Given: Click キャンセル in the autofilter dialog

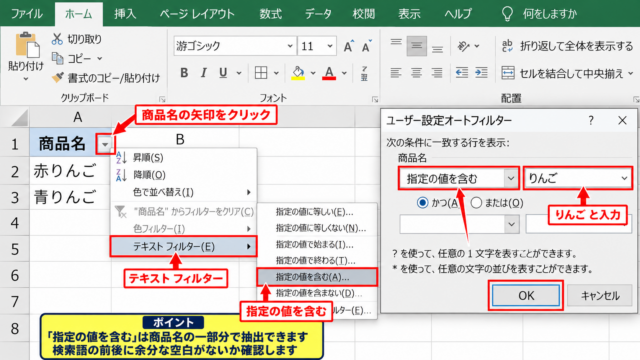Looking at the screenshot, I should click(x=600, y=295).
